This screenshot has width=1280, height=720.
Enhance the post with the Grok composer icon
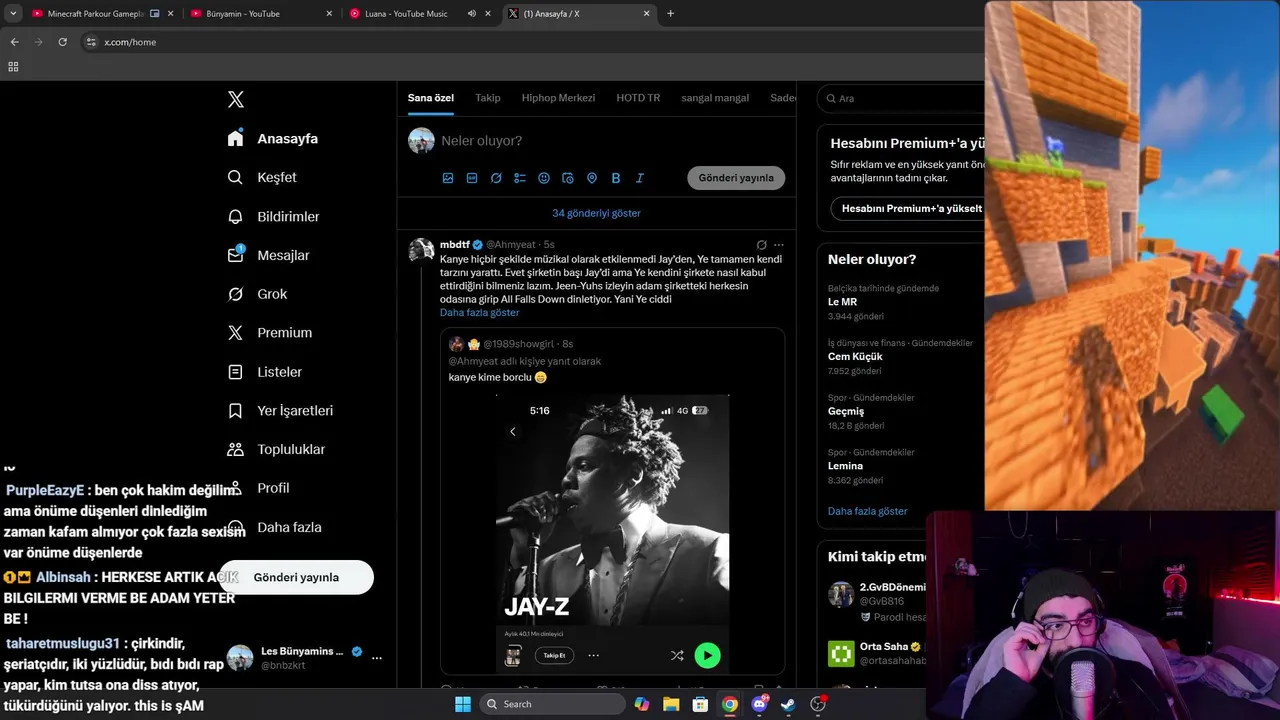pos(496,178)
